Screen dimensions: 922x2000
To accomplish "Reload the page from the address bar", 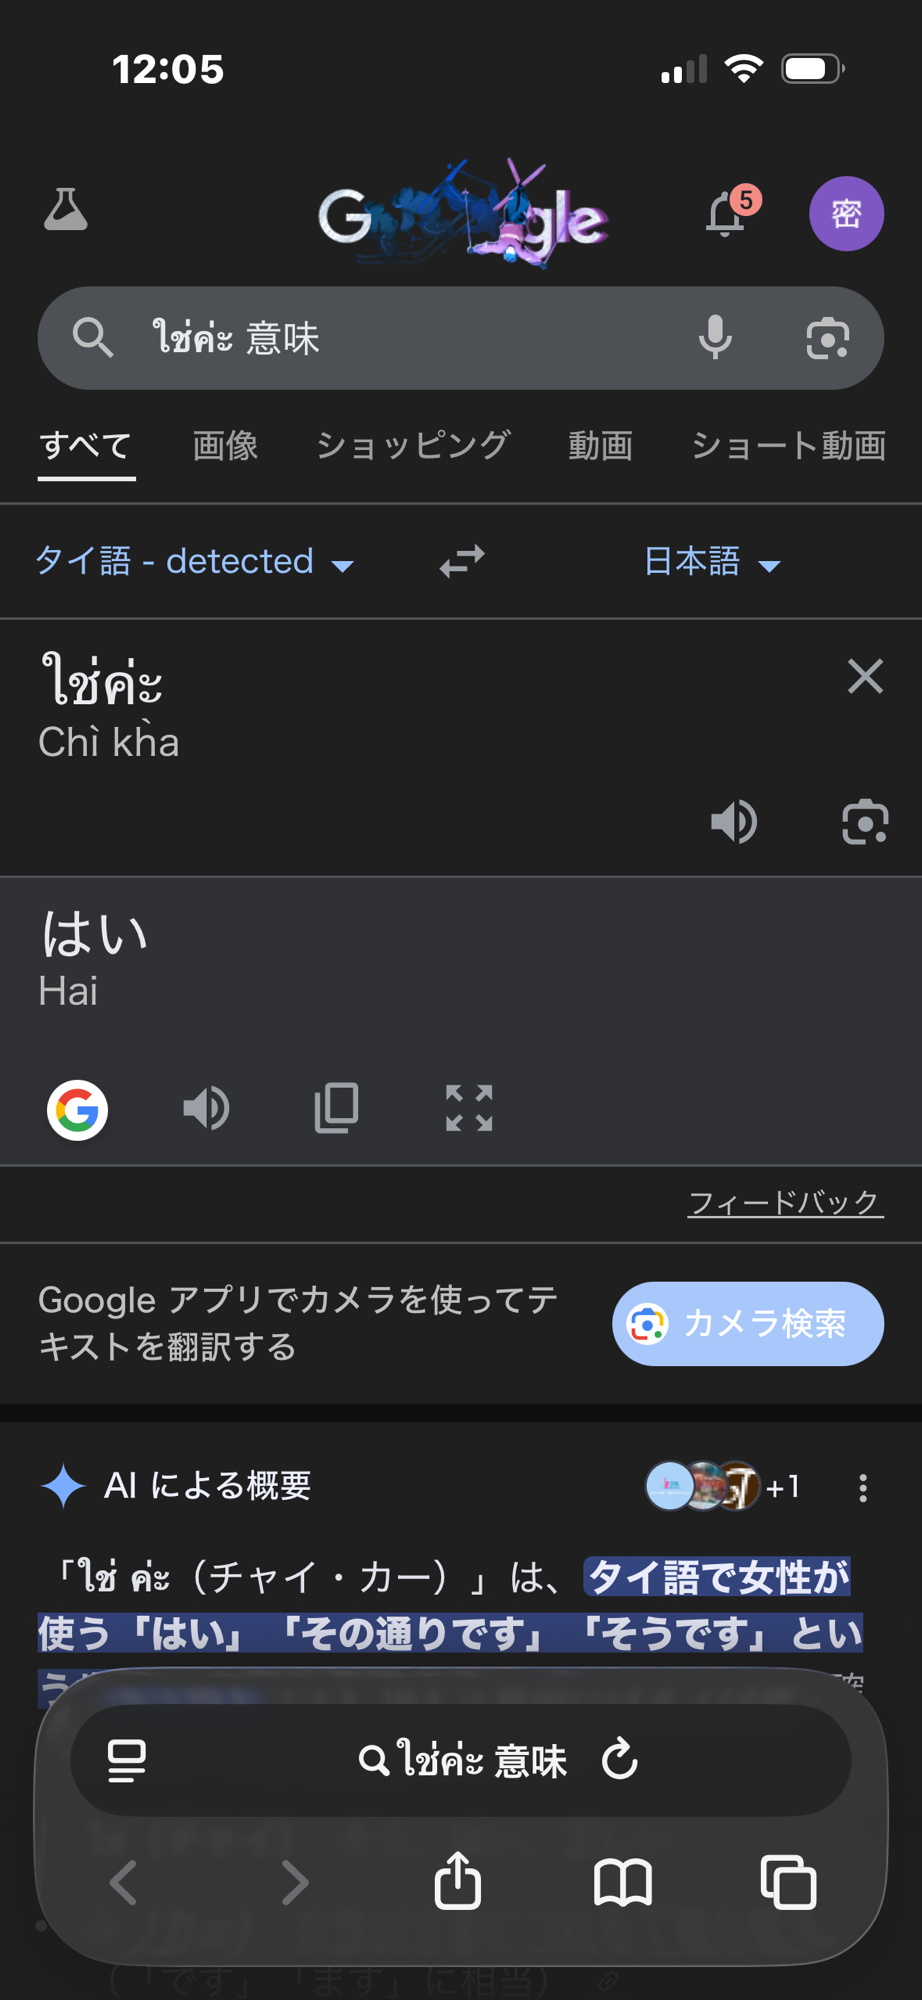I will (620, 1759).
